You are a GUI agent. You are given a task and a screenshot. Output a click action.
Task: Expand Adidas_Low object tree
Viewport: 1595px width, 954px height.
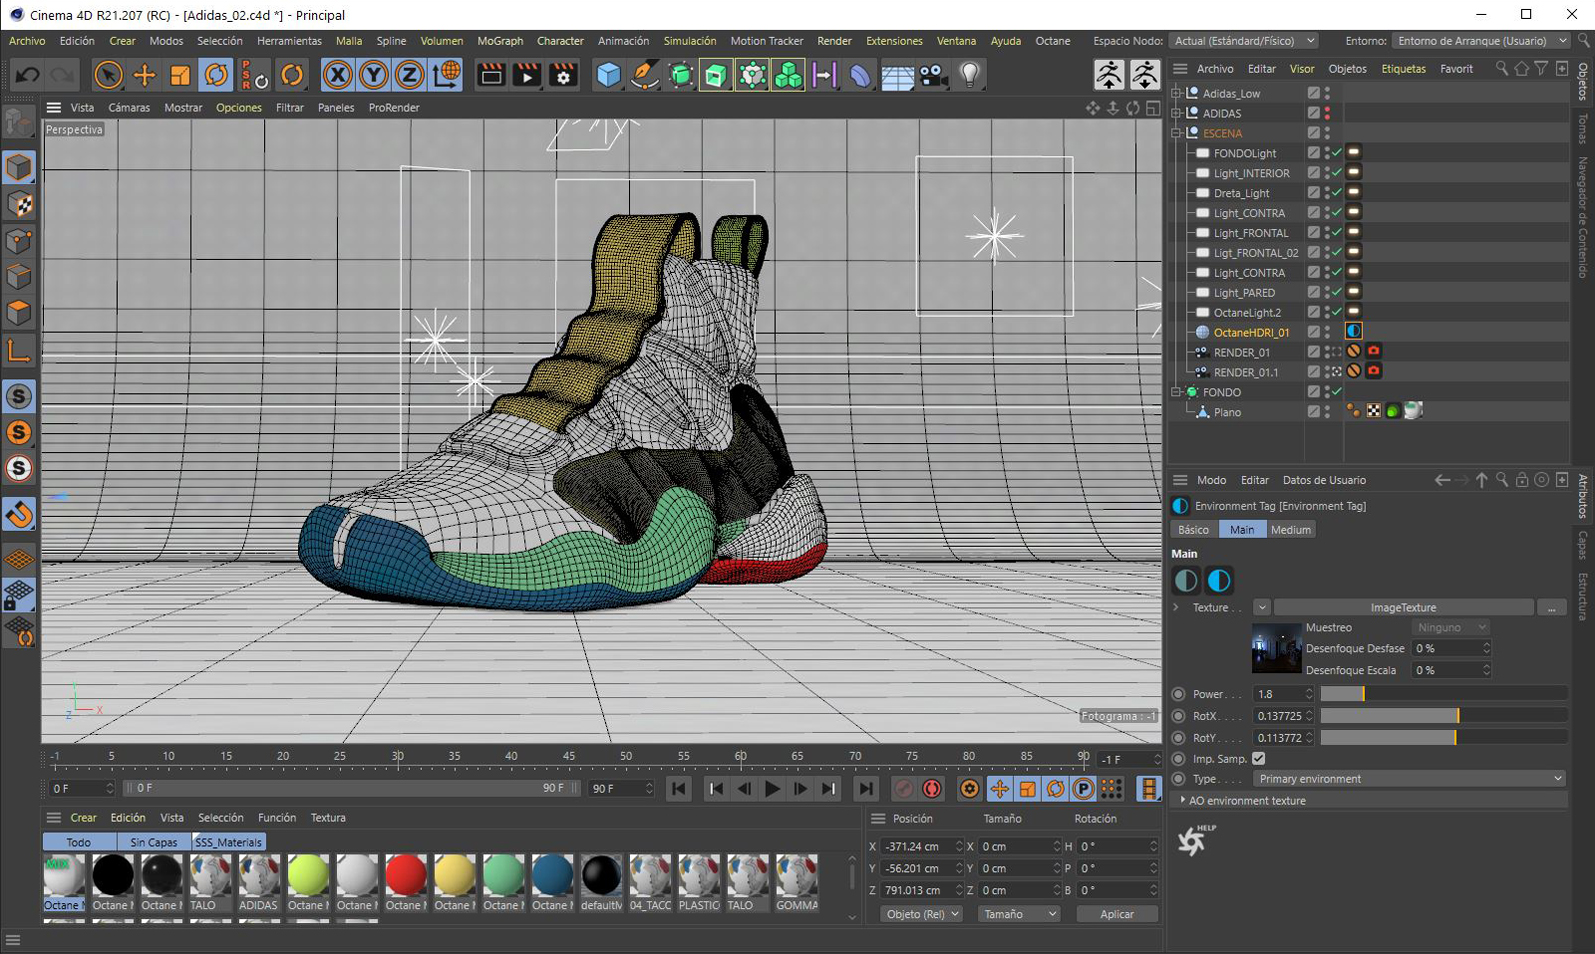1177,93
